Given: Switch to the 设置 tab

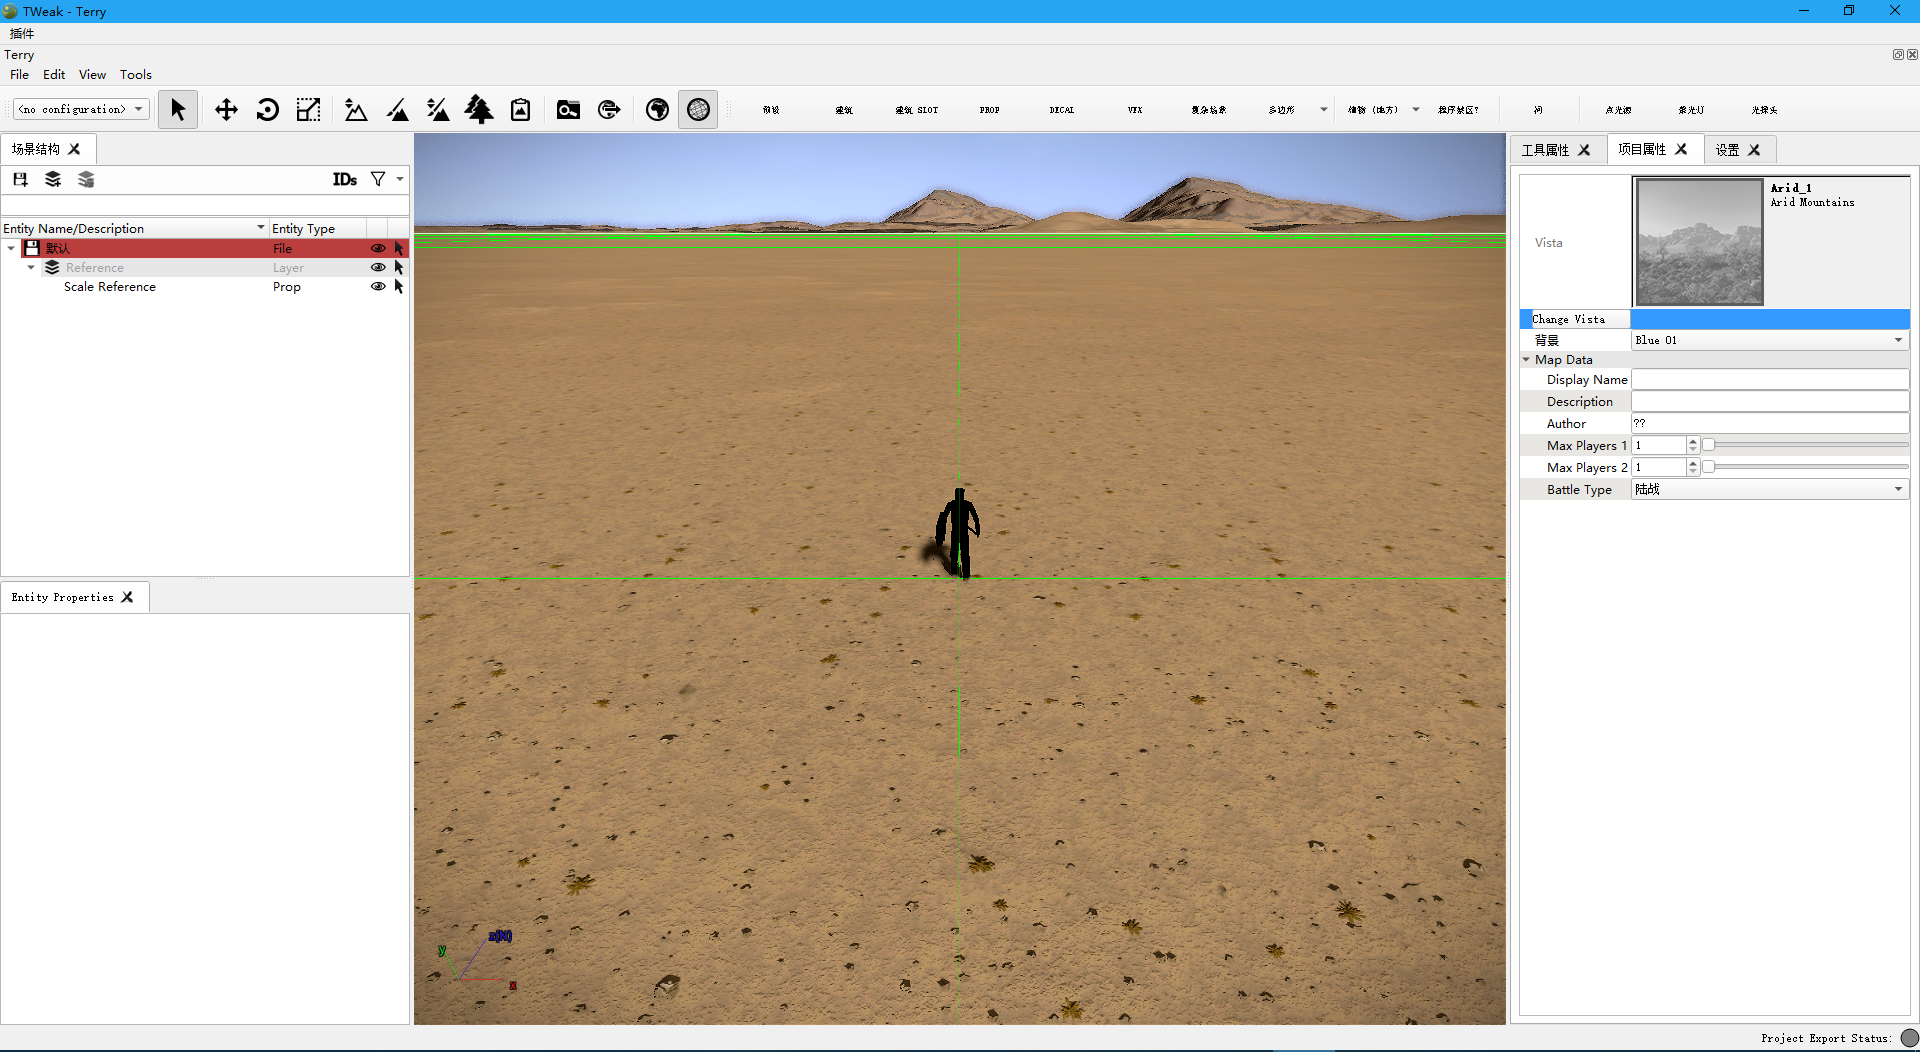Looking at the screenshot, I should pos(1727,150).
